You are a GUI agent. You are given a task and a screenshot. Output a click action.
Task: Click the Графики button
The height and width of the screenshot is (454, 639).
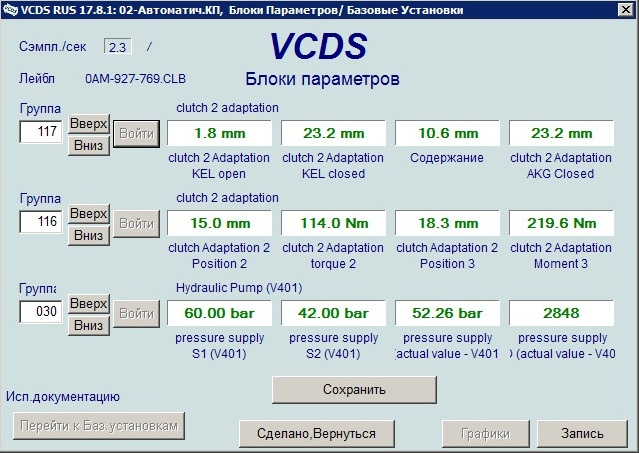pyautogui.click(x=485, y=434)
